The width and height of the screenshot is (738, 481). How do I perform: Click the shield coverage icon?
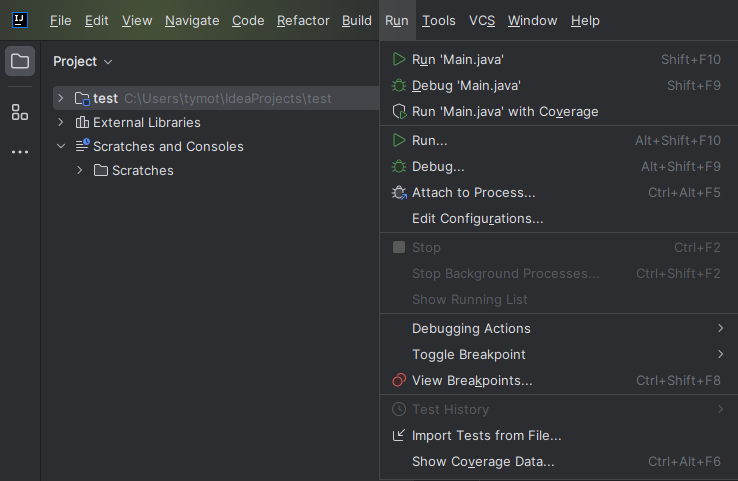coord(399,112)
